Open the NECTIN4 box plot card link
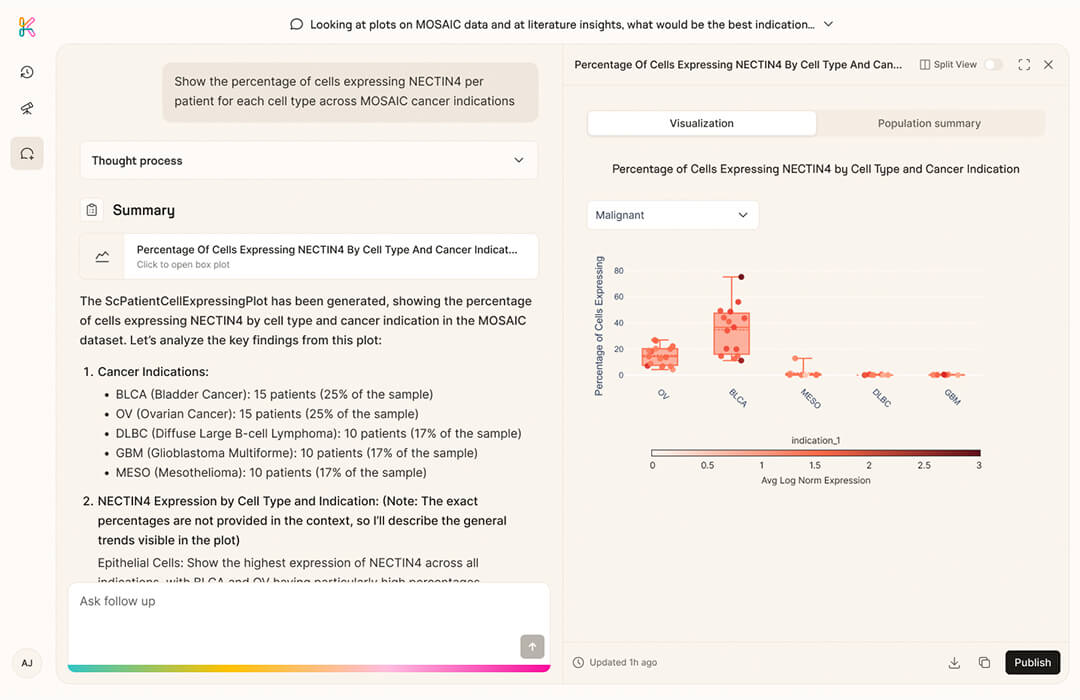 328,256
